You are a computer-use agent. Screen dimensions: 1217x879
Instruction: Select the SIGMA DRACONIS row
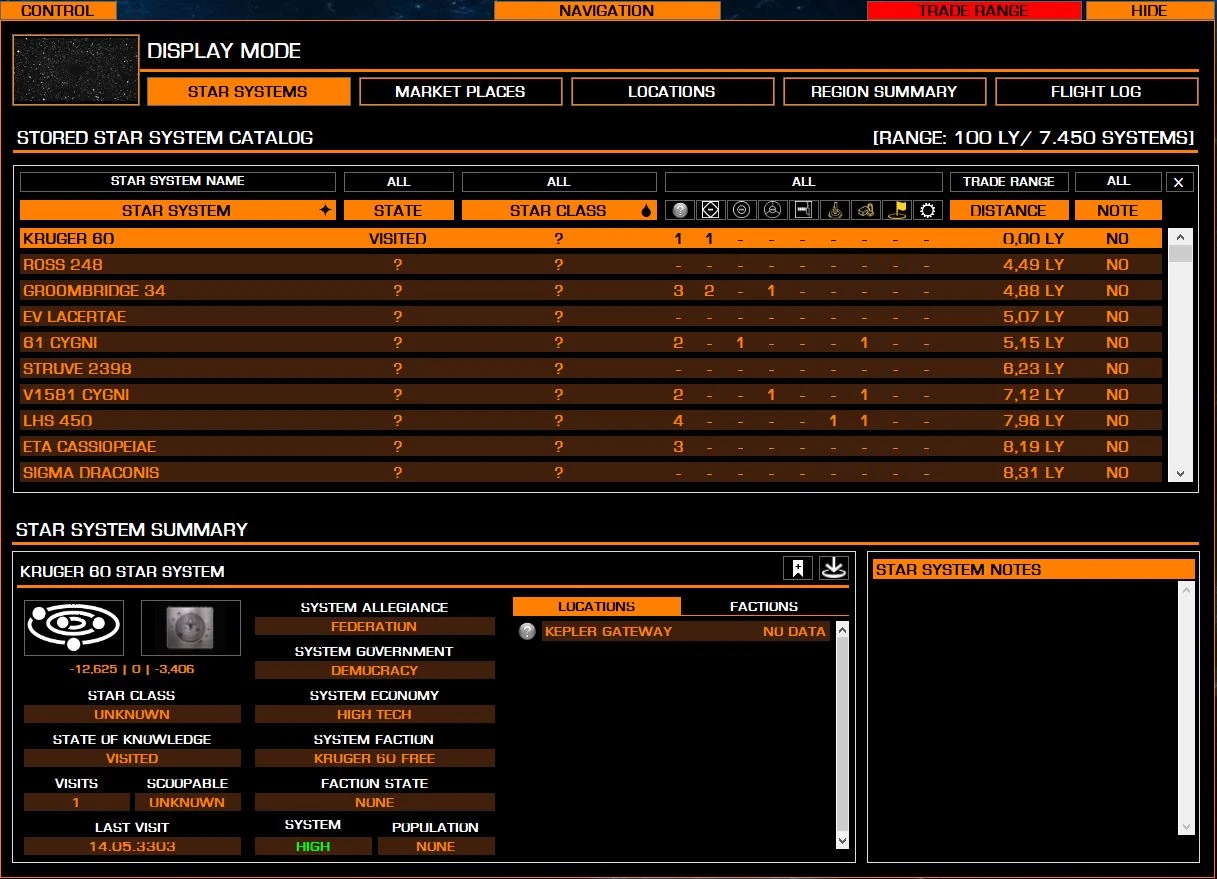591,473
